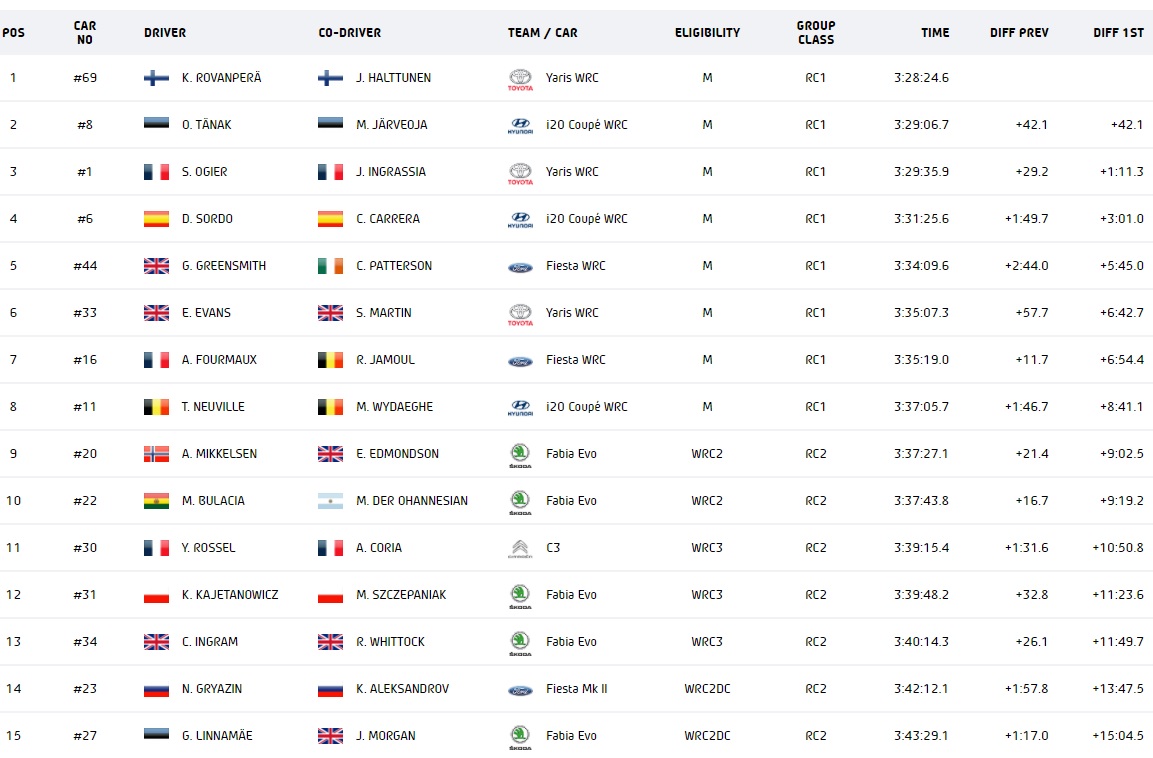Click the Ford logo in Greensmith's row
The image size is (1153, 758).
click(x=520, y=266)
